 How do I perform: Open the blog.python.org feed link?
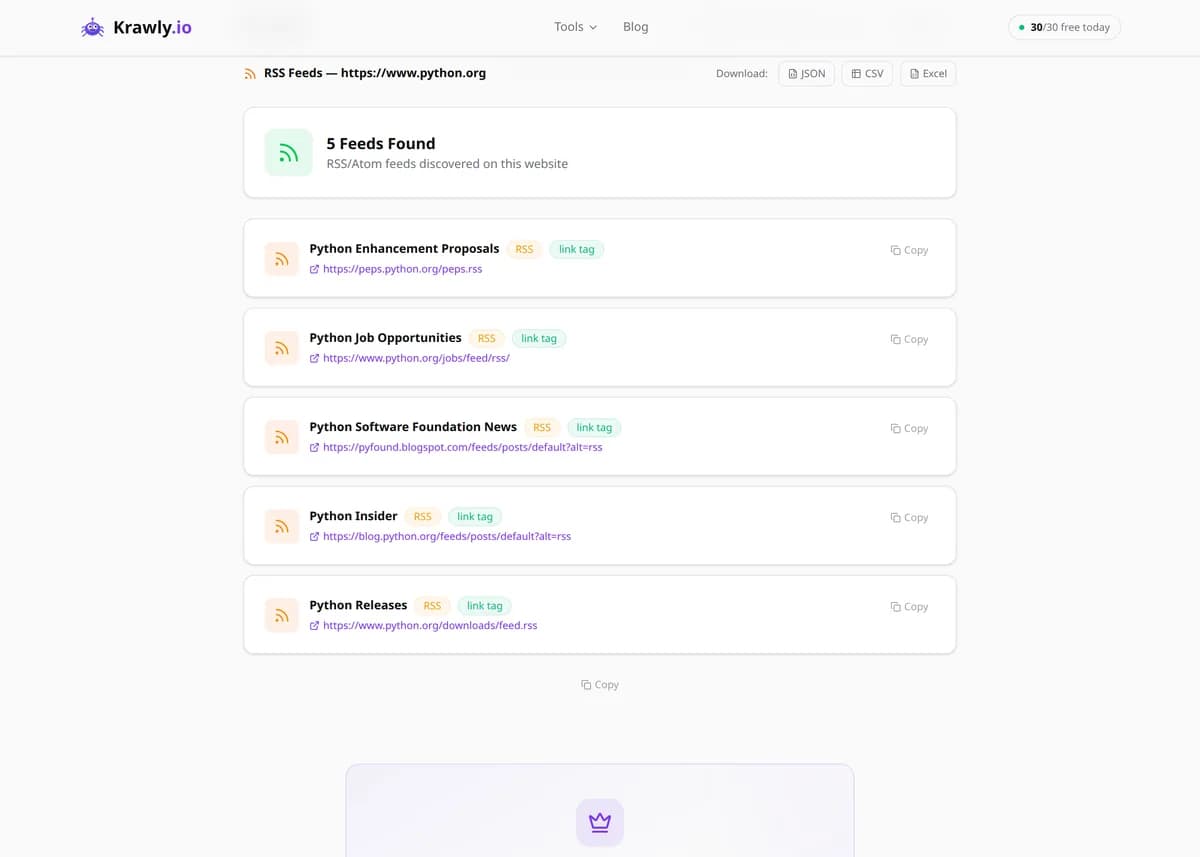click(446, 536)
